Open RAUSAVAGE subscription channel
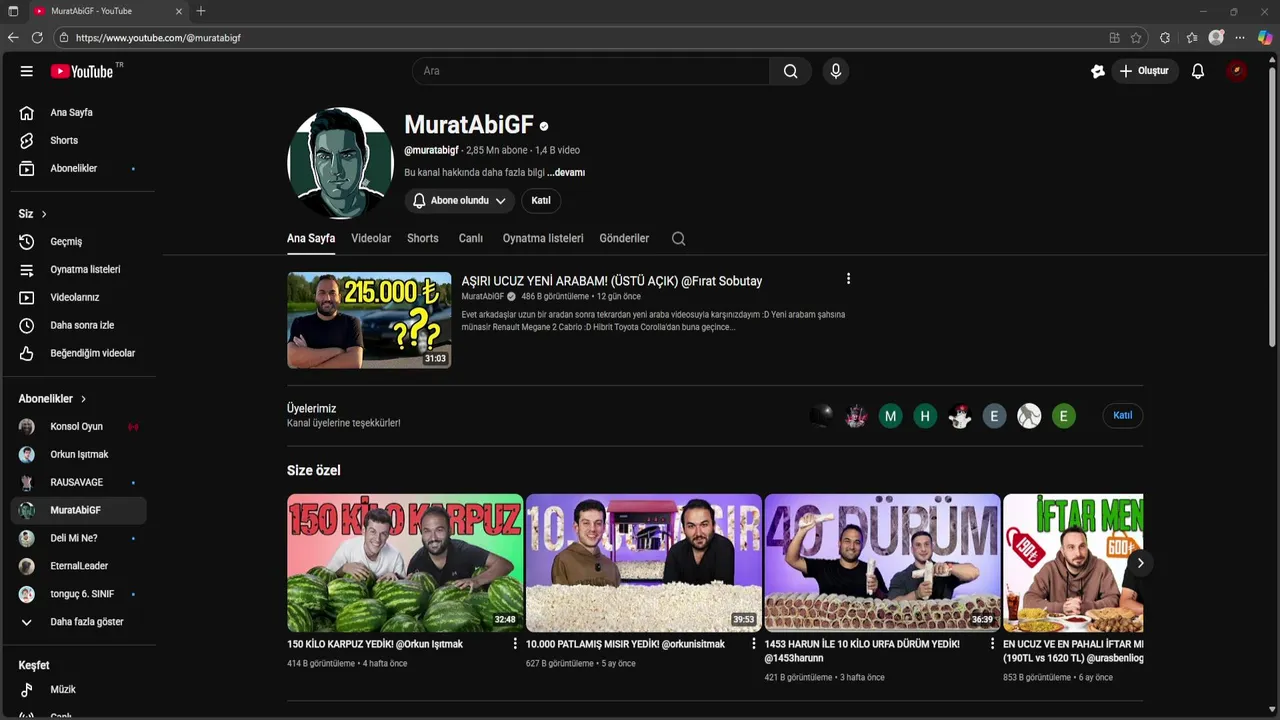The image size is (1280, 720). [x=79, y=482]
